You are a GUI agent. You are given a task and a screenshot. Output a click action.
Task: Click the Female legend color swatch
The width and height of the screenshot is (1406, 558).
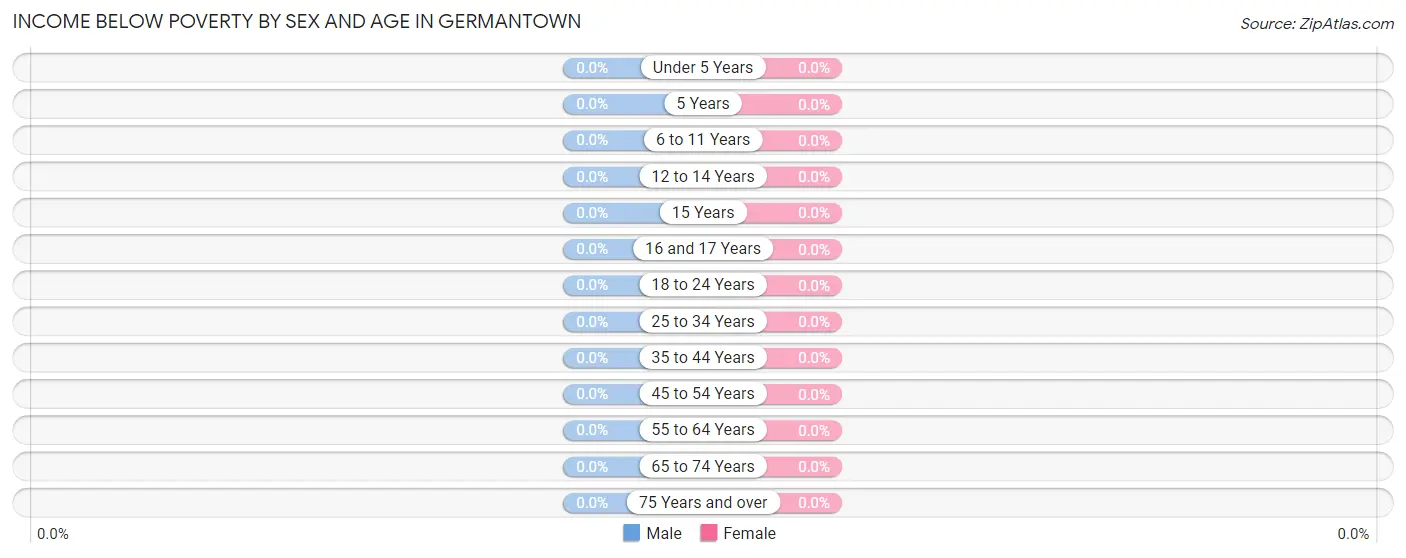tap(709, 533)
